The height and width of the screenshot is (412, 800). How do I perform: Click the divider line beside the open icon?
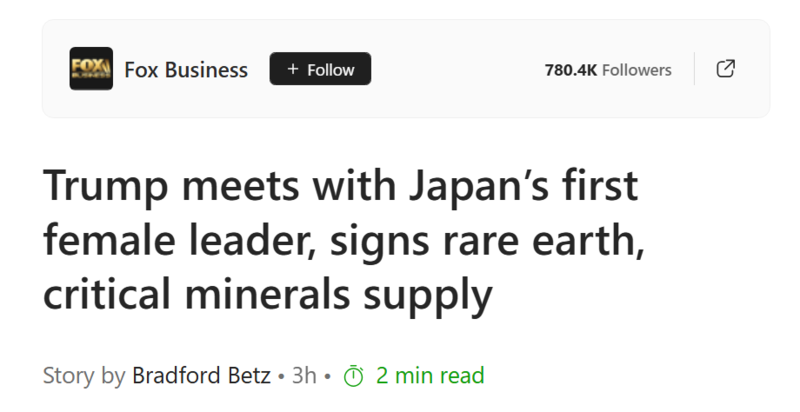694,69
